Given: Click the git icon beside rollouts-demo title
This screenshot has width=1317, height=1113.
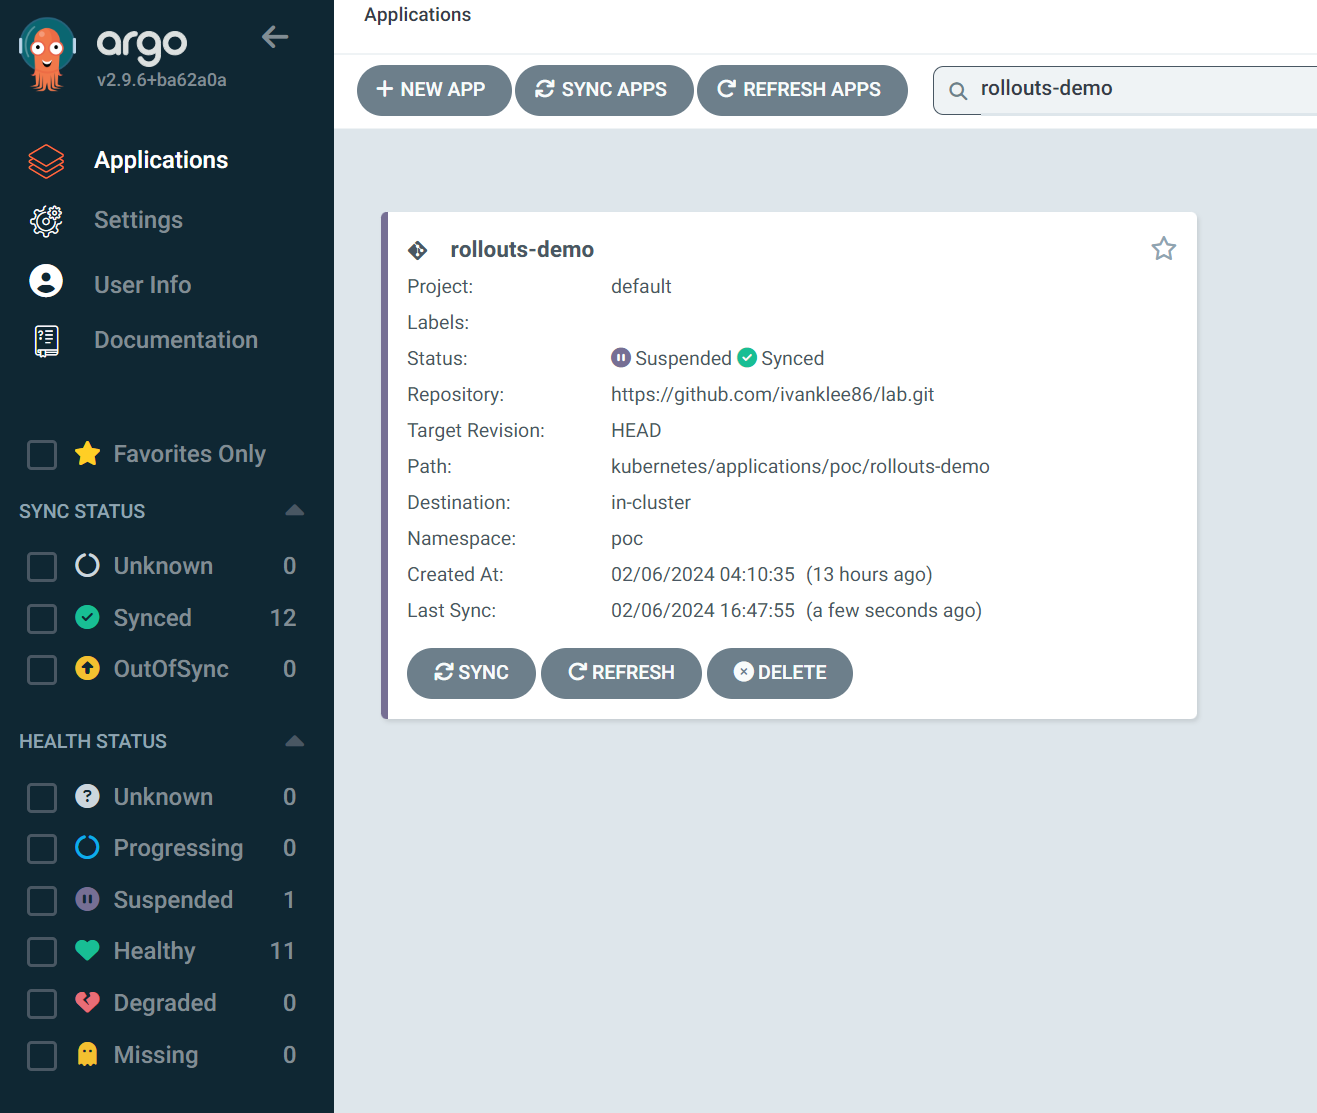Looking at the screenshot, I should [418, 250].
